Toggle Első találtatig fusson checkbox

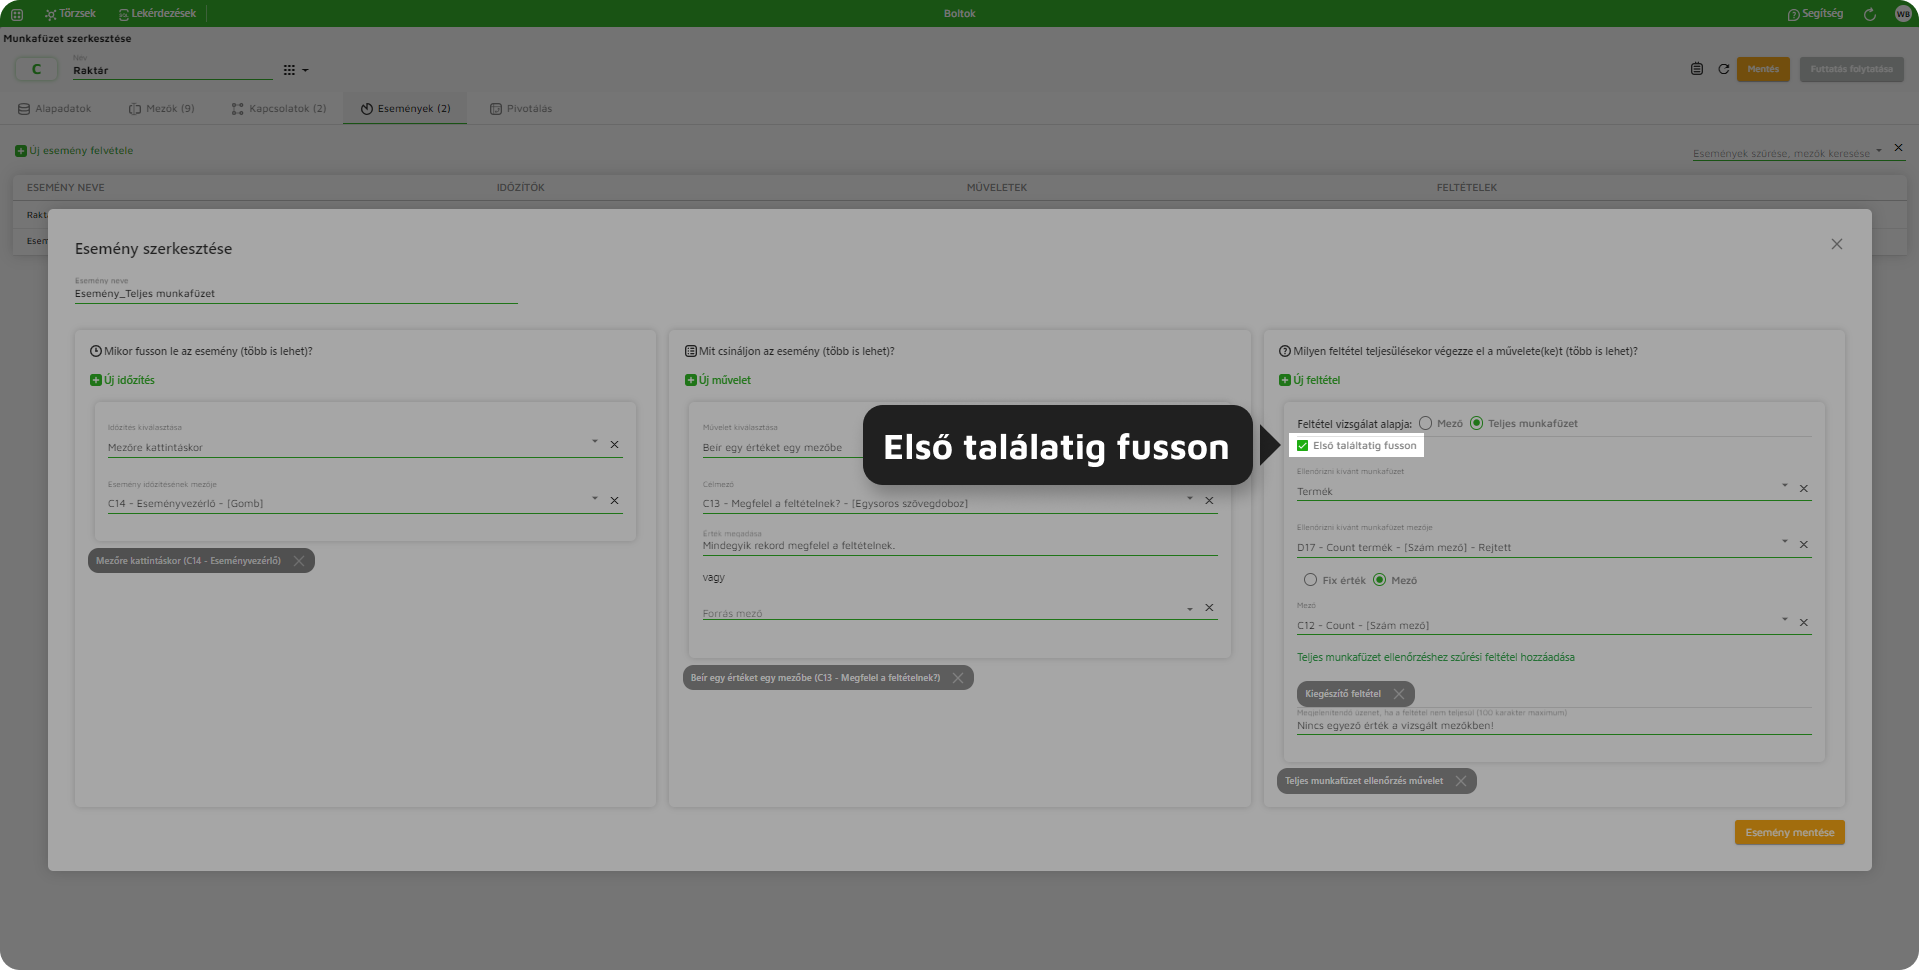coord(1303,446)
